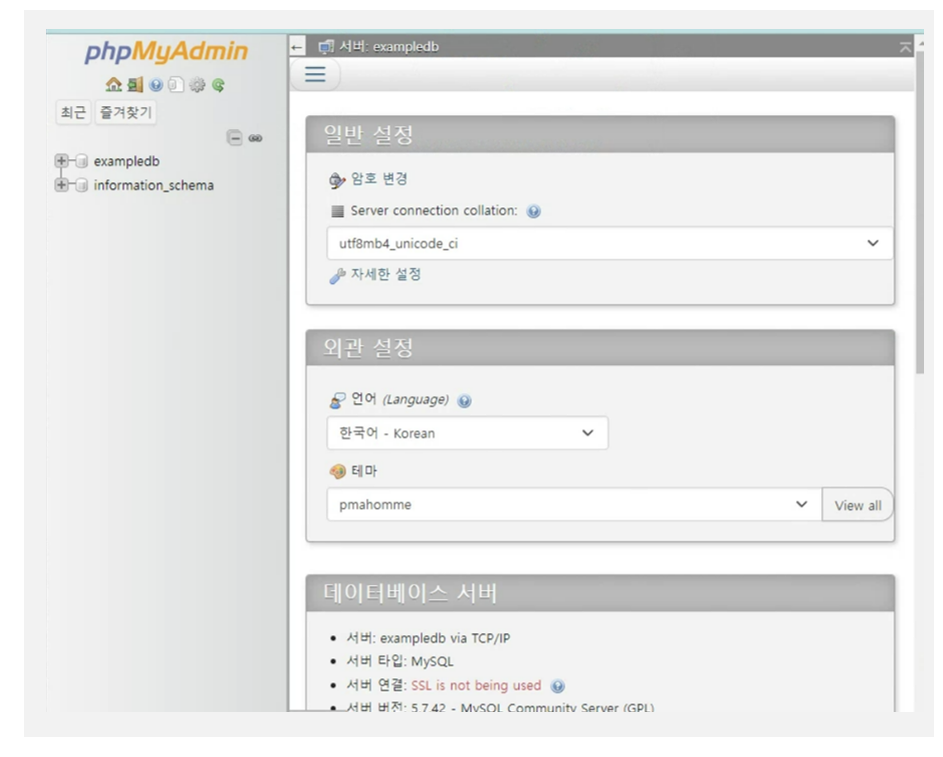Click the 암호 변경 link

pyautogui.click(x=379, y=179)
